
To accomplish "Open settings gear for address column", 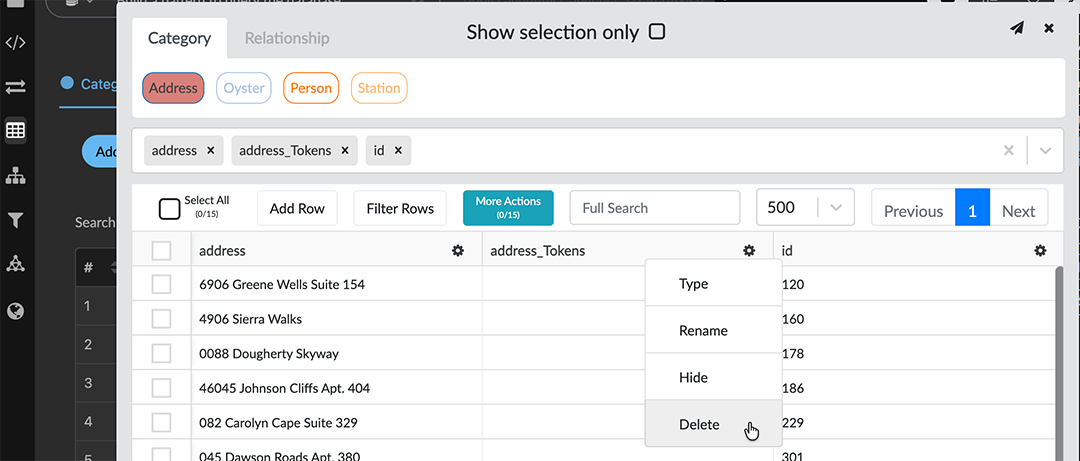I will click(458, 251).
